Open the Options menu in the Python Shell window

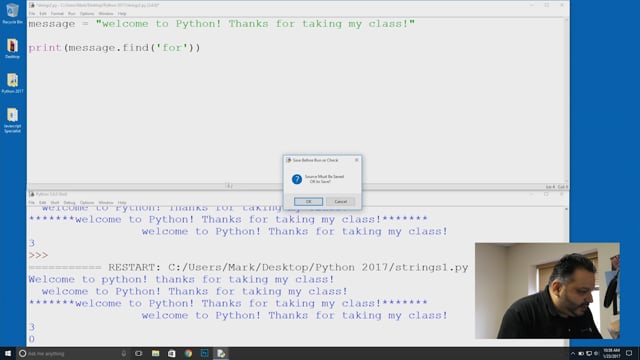point(87,202)
